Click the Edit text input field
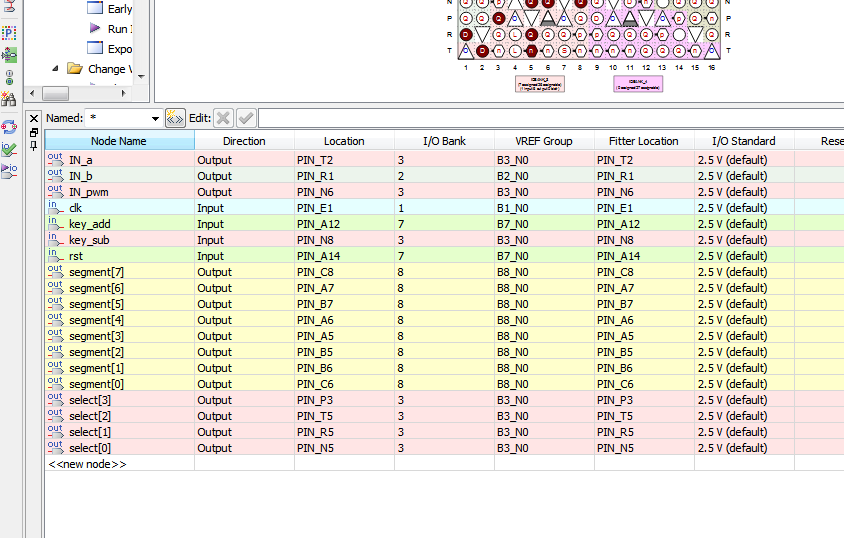 coord(550,118)
